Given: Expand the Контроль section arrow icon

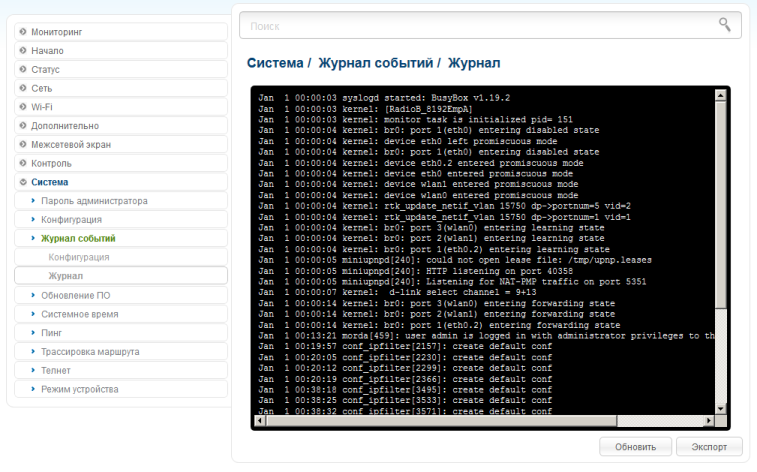Looking at the screenshot, I should click(x=23, y=163).
